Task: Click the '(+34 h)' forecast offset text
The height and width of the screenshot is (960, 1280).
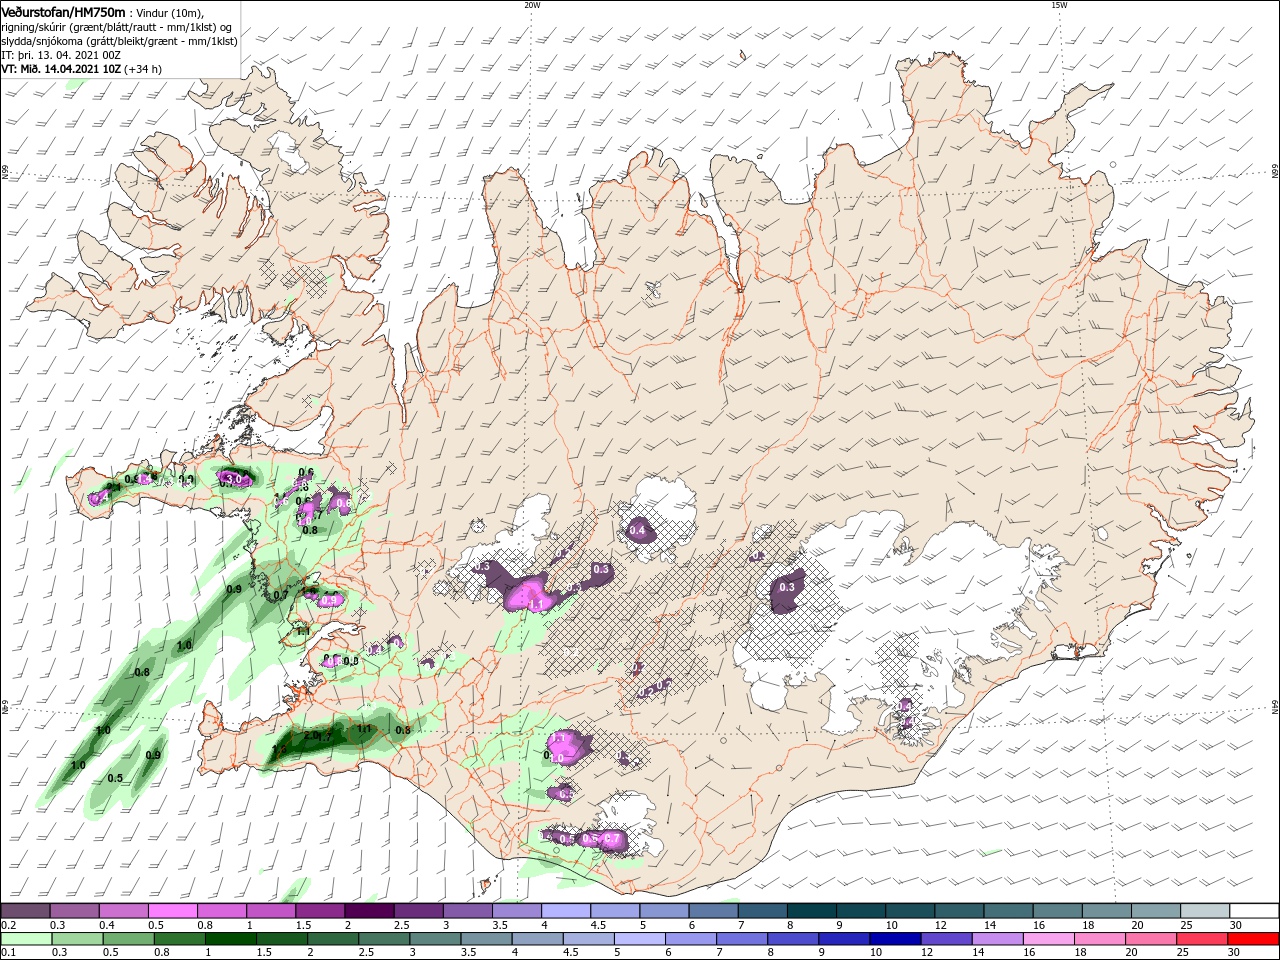Action: tap(144, 69)
